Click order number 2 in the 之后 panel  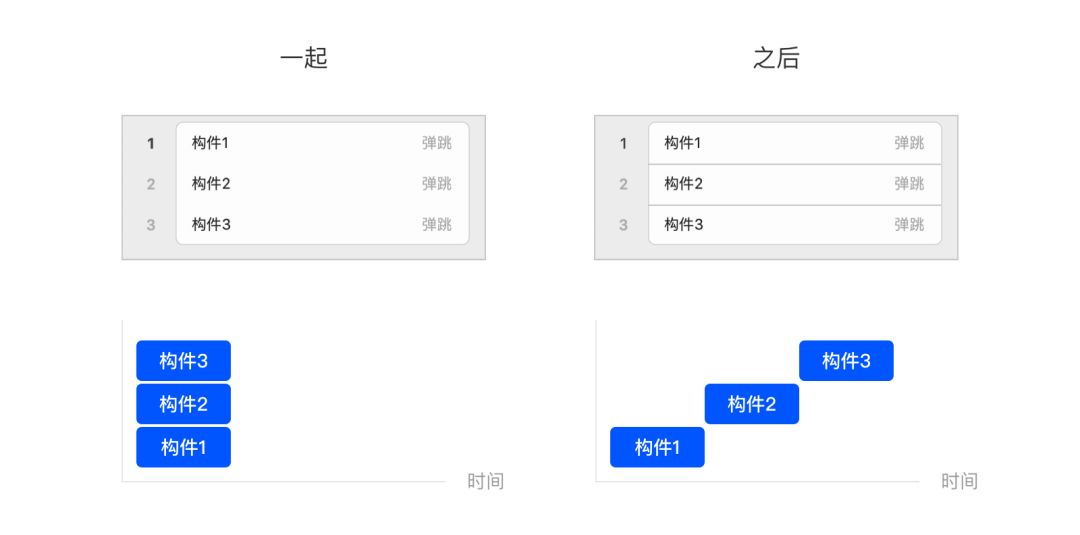click(623, 185)
